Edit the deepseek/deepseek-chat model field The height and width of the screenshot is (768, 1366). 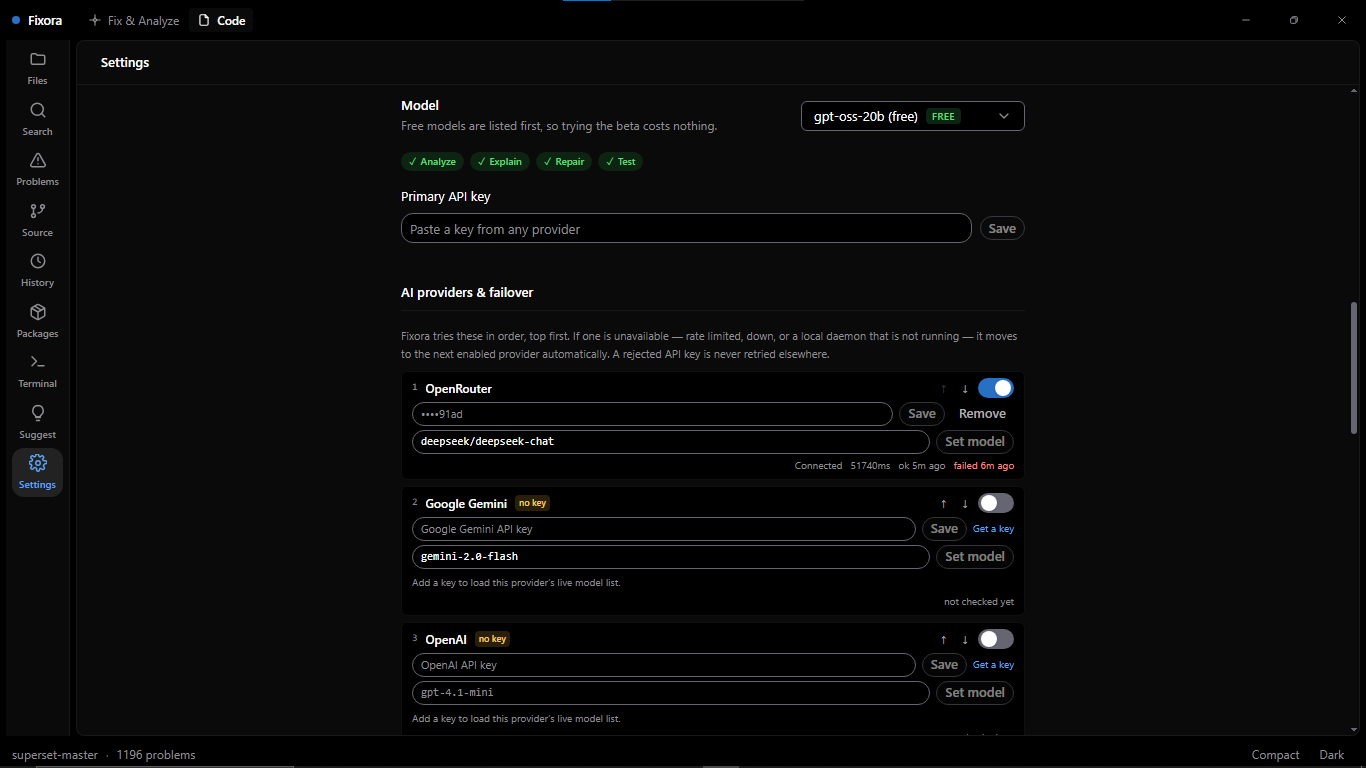pyautogui.click(x=671, y=442)
